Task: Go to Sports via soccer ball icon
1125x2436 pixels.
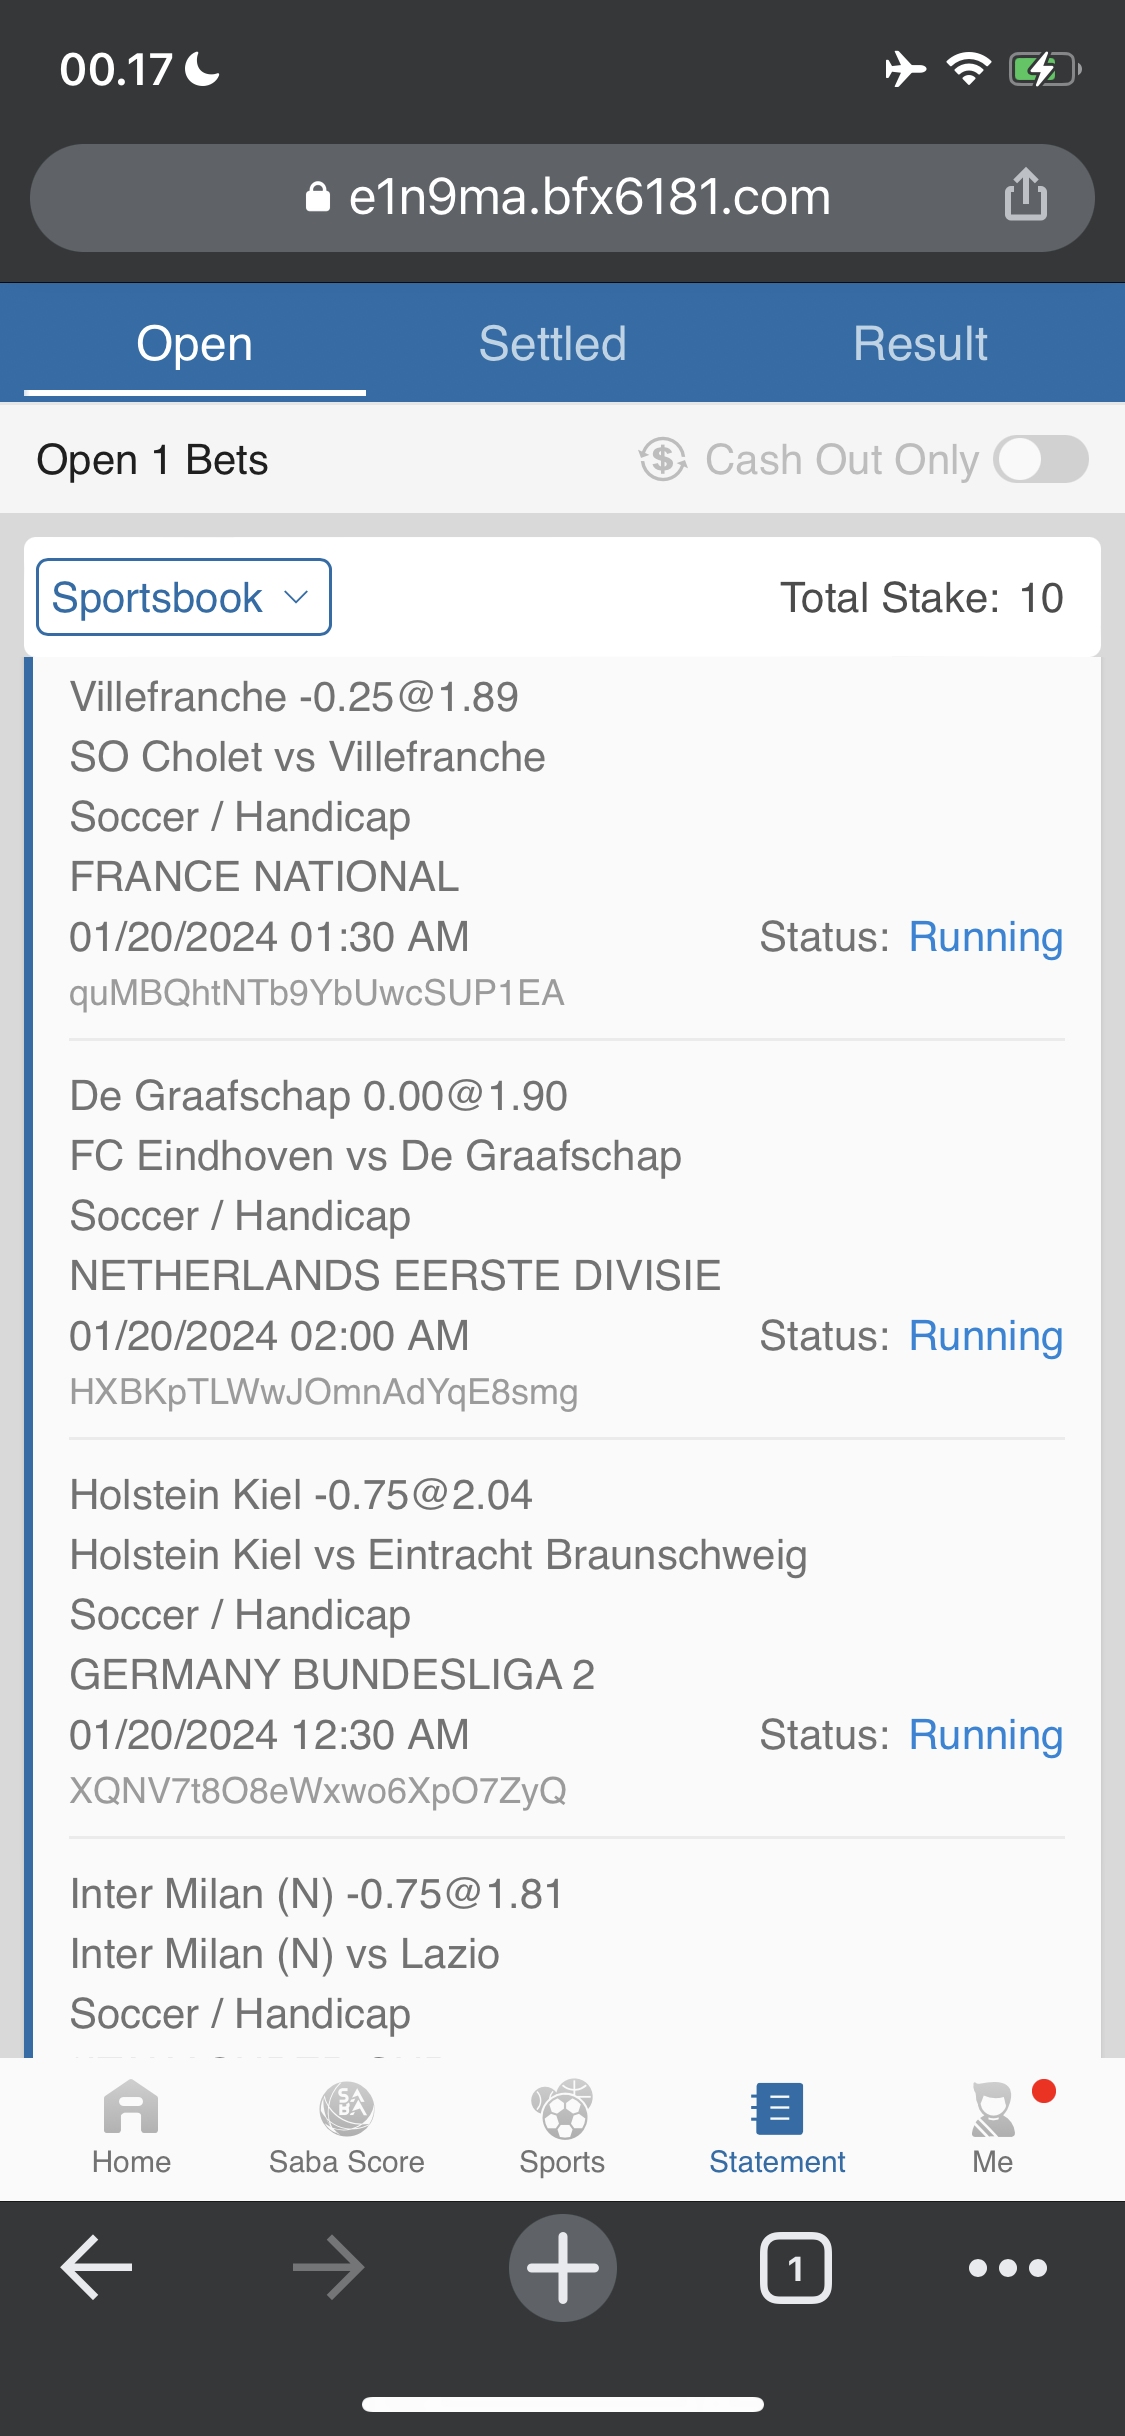Action: point(562,2108)
